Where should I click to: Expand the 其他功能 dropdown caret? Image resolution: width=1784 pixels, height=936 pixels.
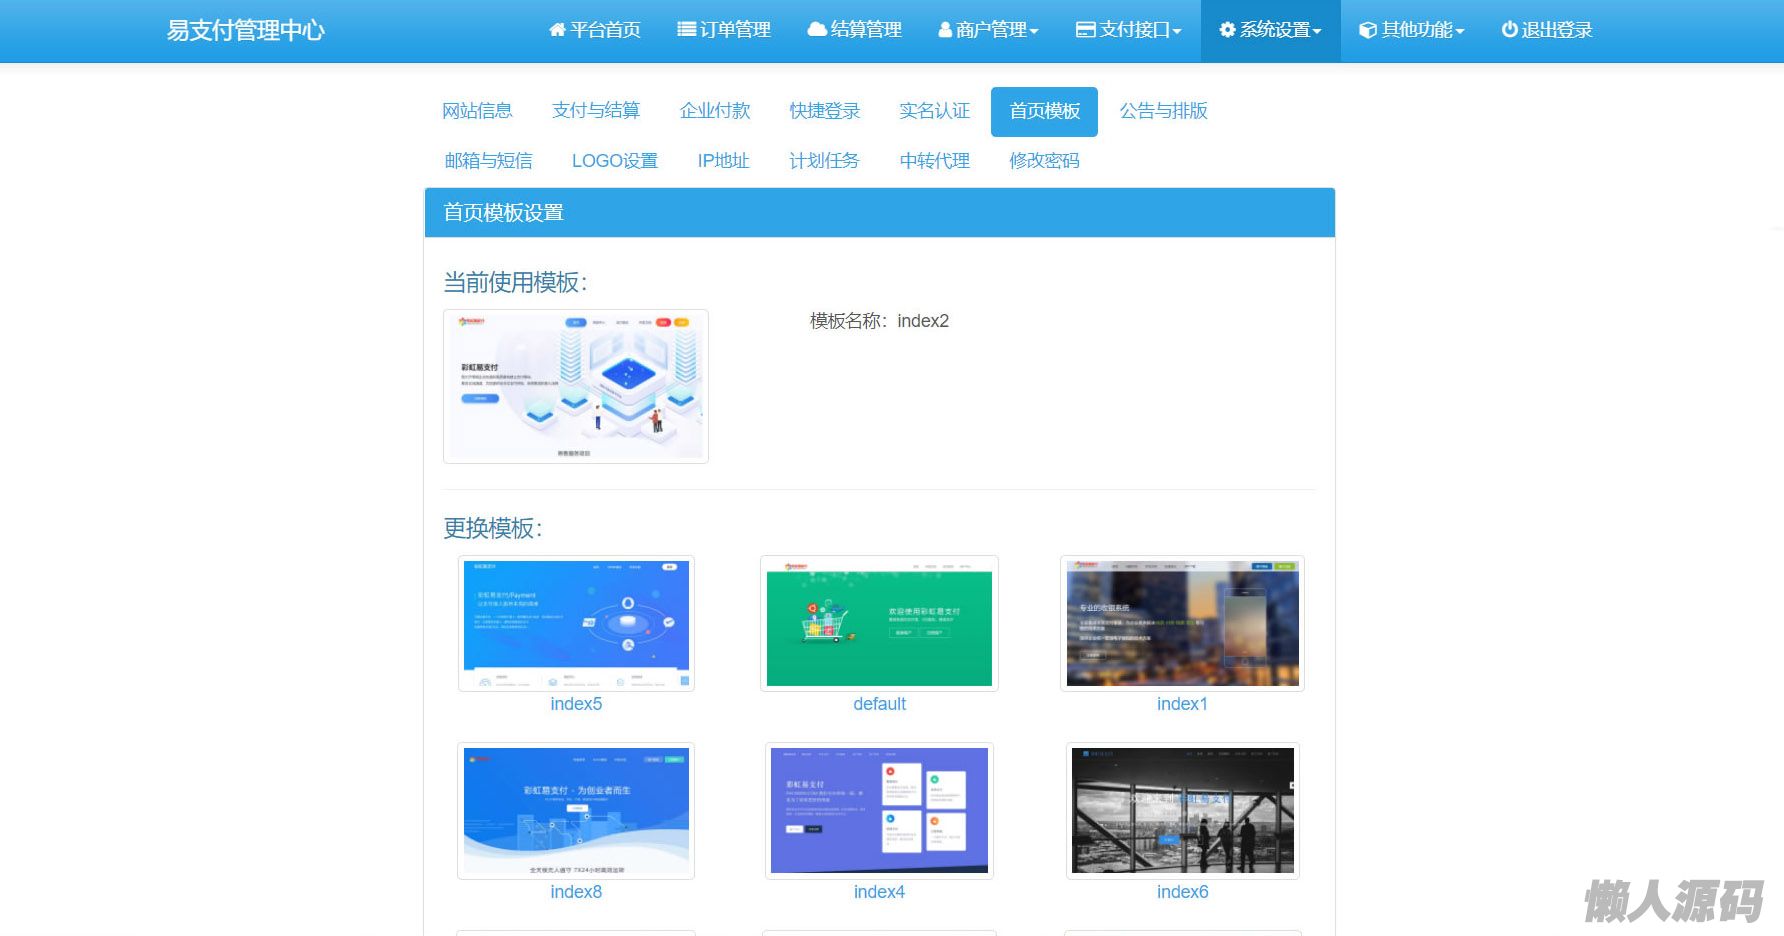1460,32
